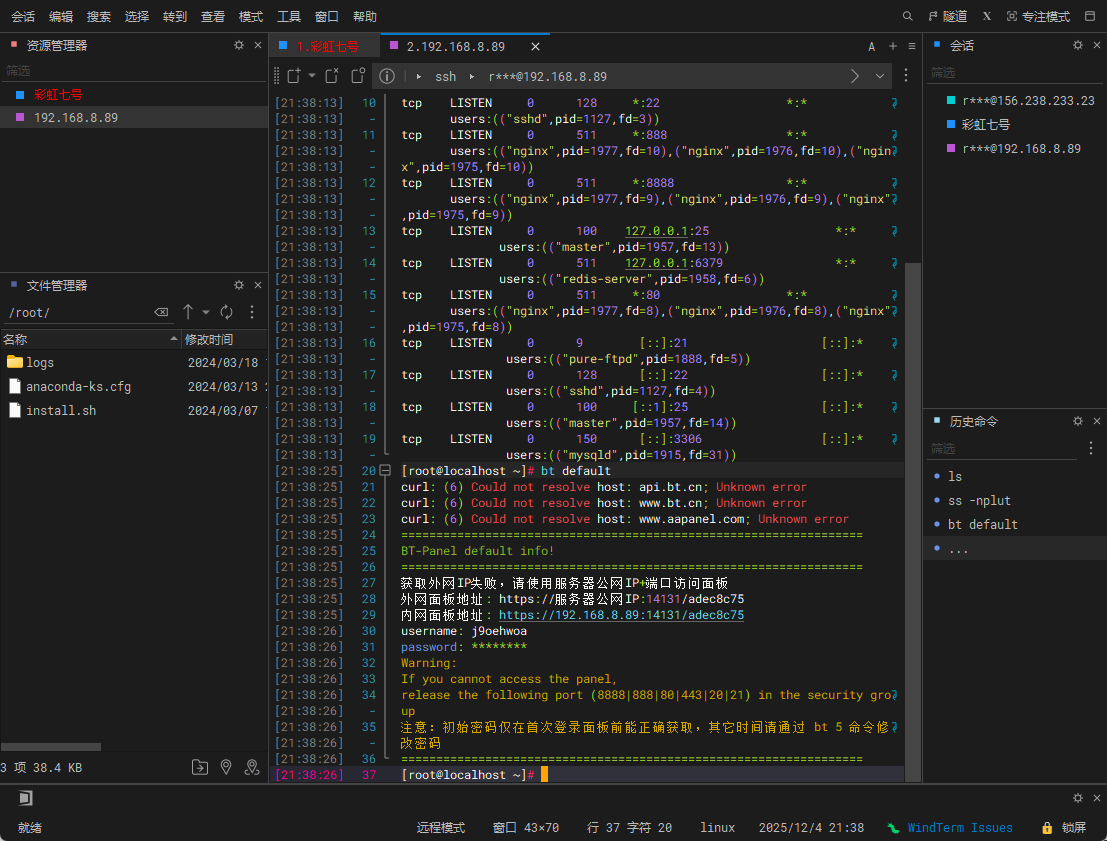
Task: Toggle 远程模式 in the status bar
Action: (441, 828)
